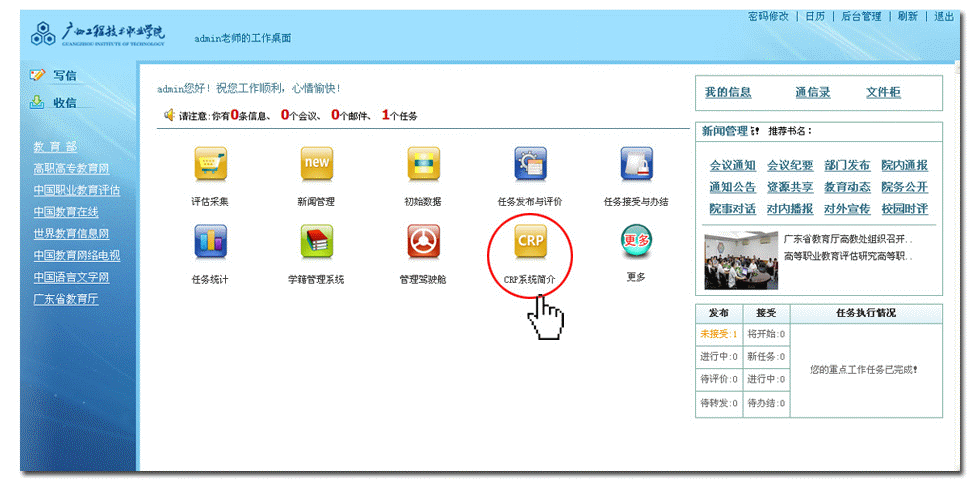Launch the 学籍管理系统 books icon
The height and width of the screenshot is (480, 980).
(x=316, y=241)
